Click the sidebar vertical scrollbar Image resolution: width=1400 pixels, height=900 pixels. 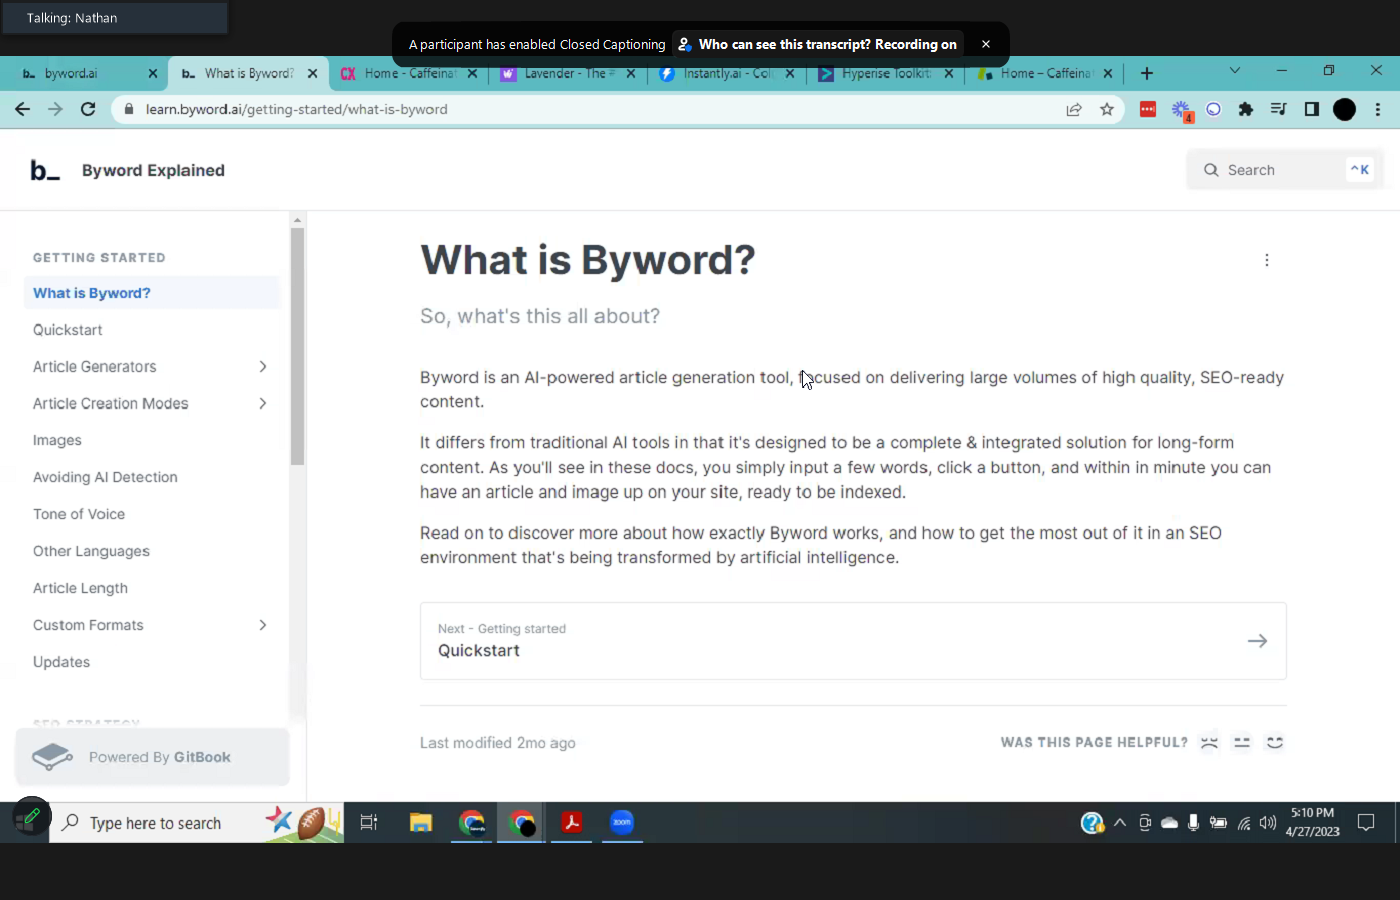coord(297,346)
